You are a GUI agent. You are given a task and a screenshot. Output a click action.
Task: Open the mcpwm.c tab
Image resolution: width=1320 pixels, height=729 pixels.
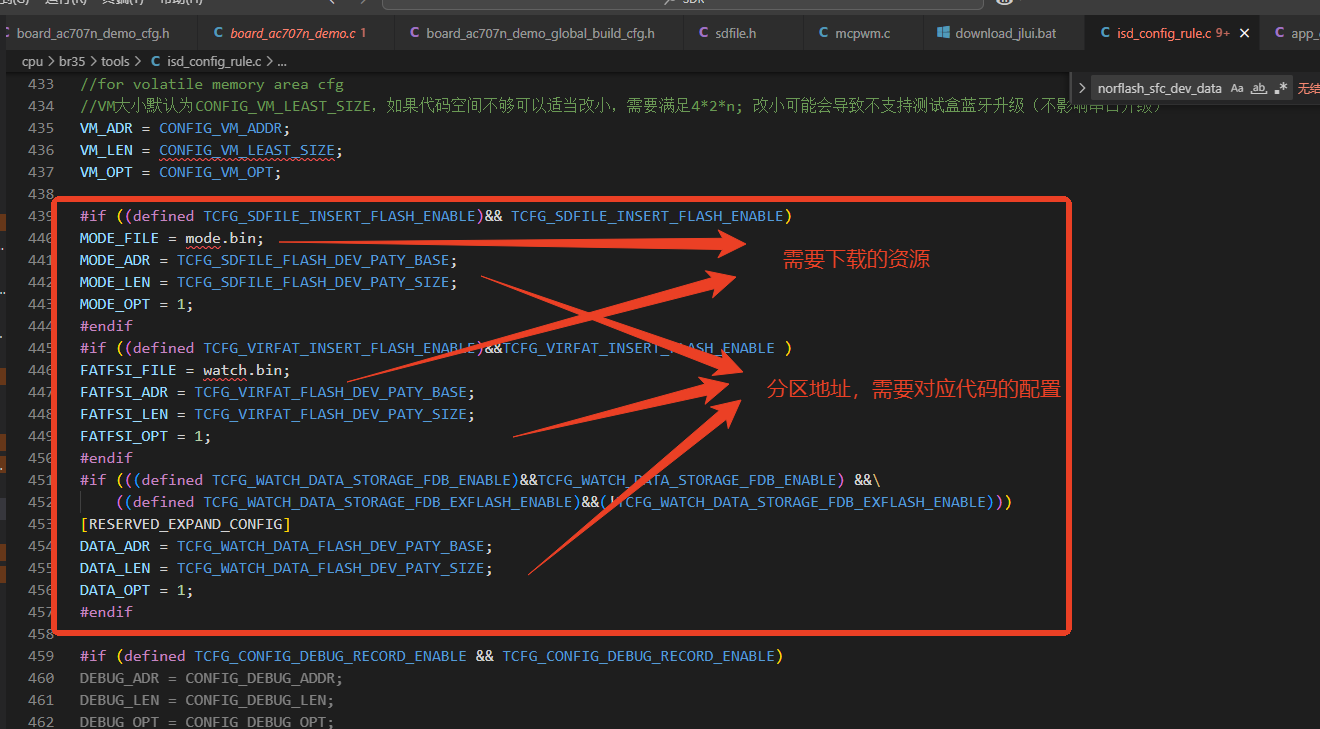(x=862, y=33)
